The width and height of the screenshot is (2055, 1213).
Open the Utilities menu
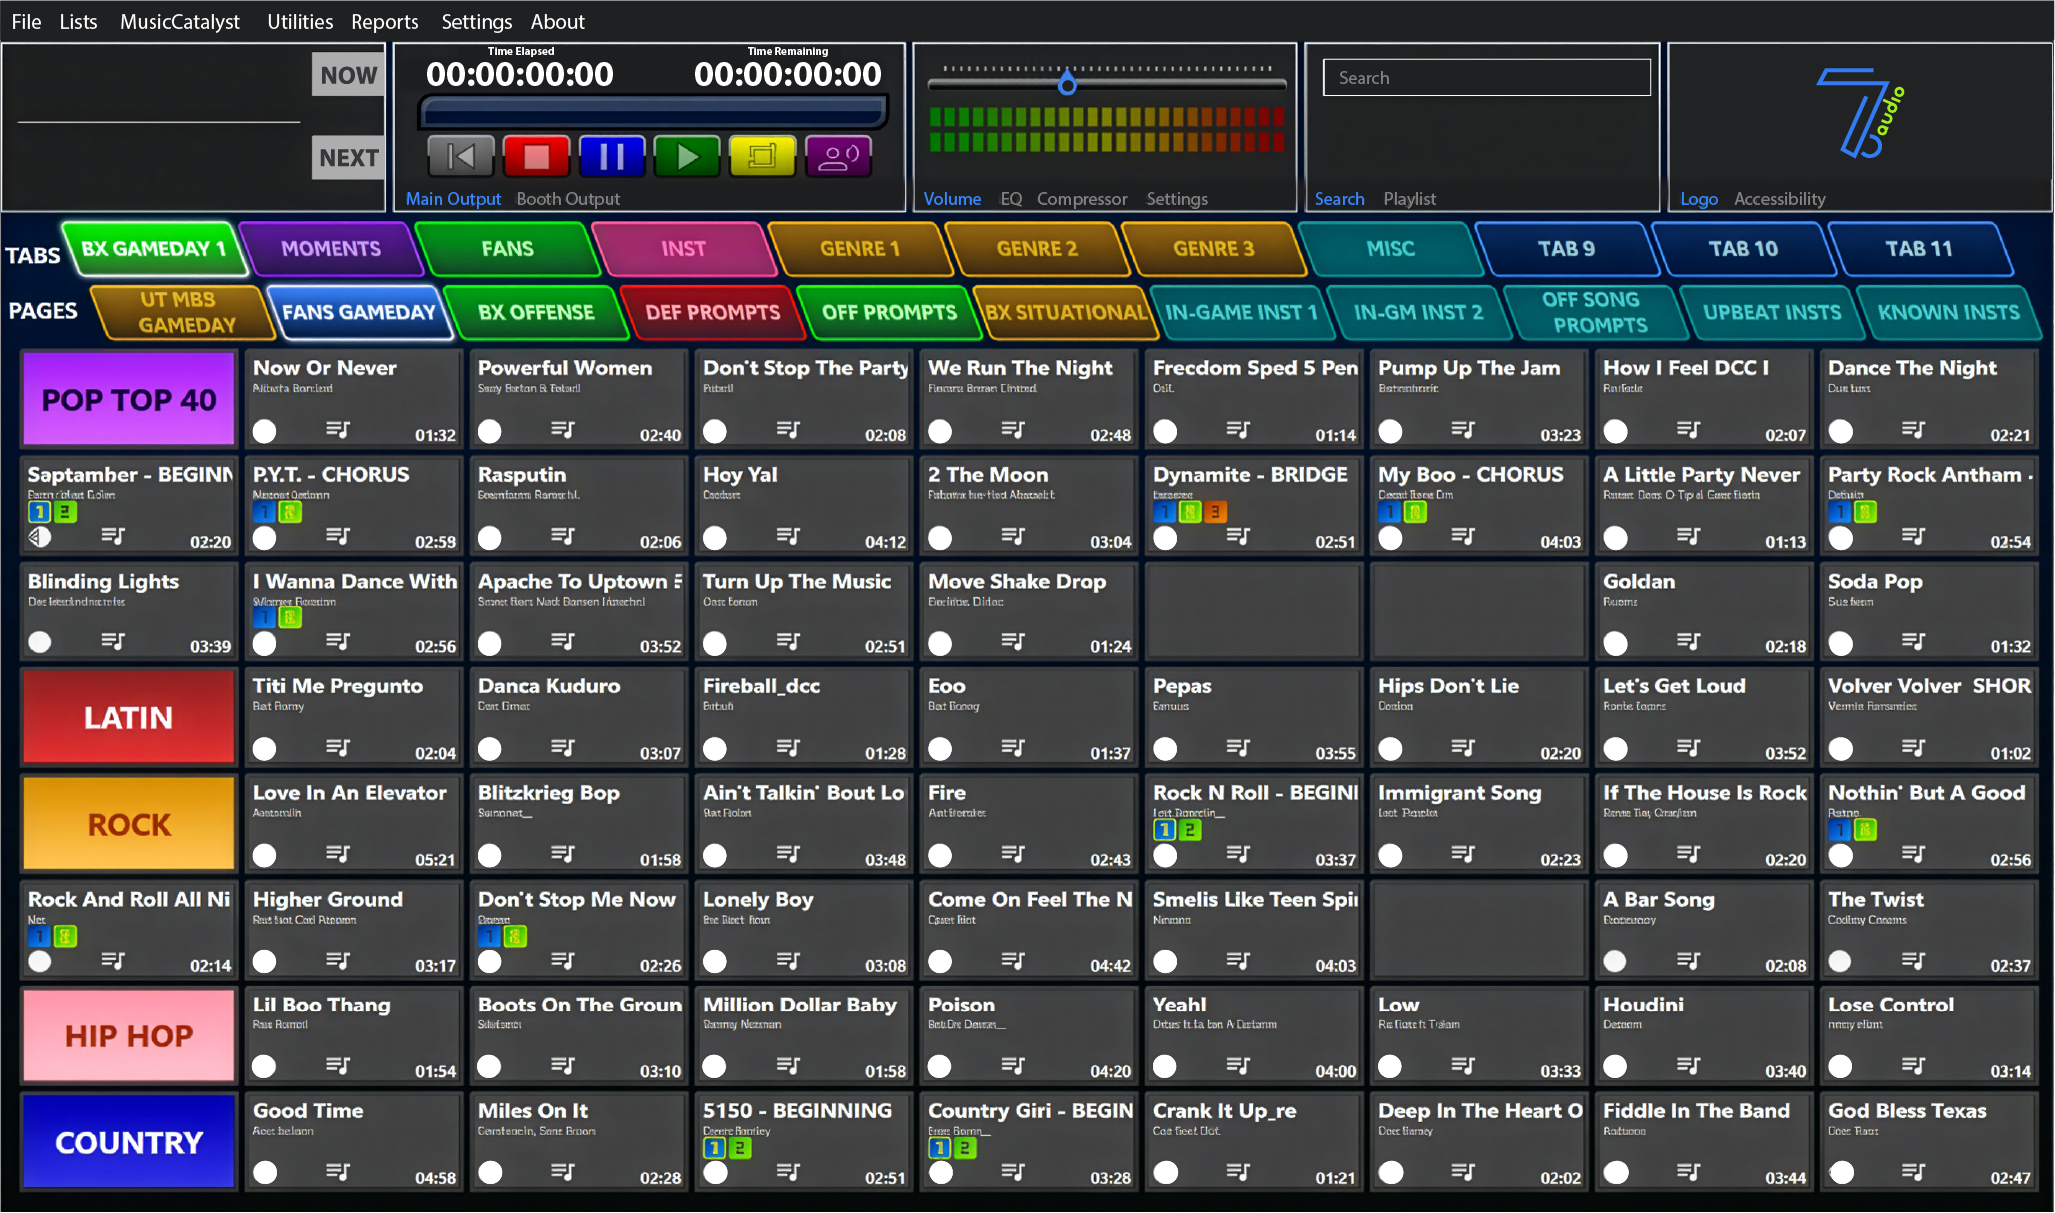point(300,21)
